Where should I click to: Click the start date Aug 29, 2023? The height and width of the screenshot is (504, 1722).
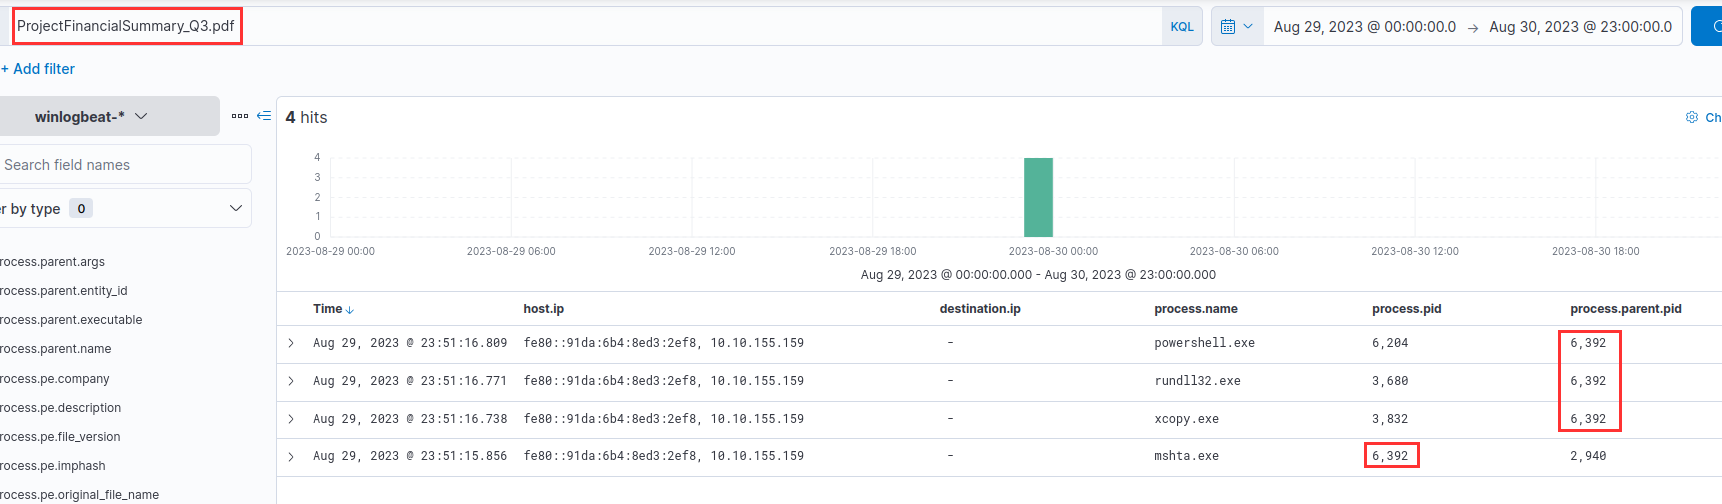point(1364,27)
